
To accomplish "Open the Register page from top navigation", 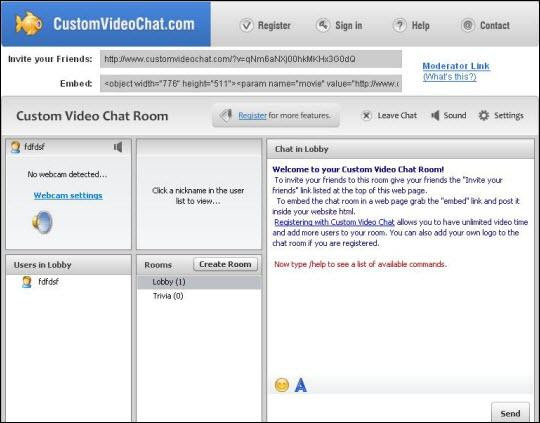I will point(274,25).
